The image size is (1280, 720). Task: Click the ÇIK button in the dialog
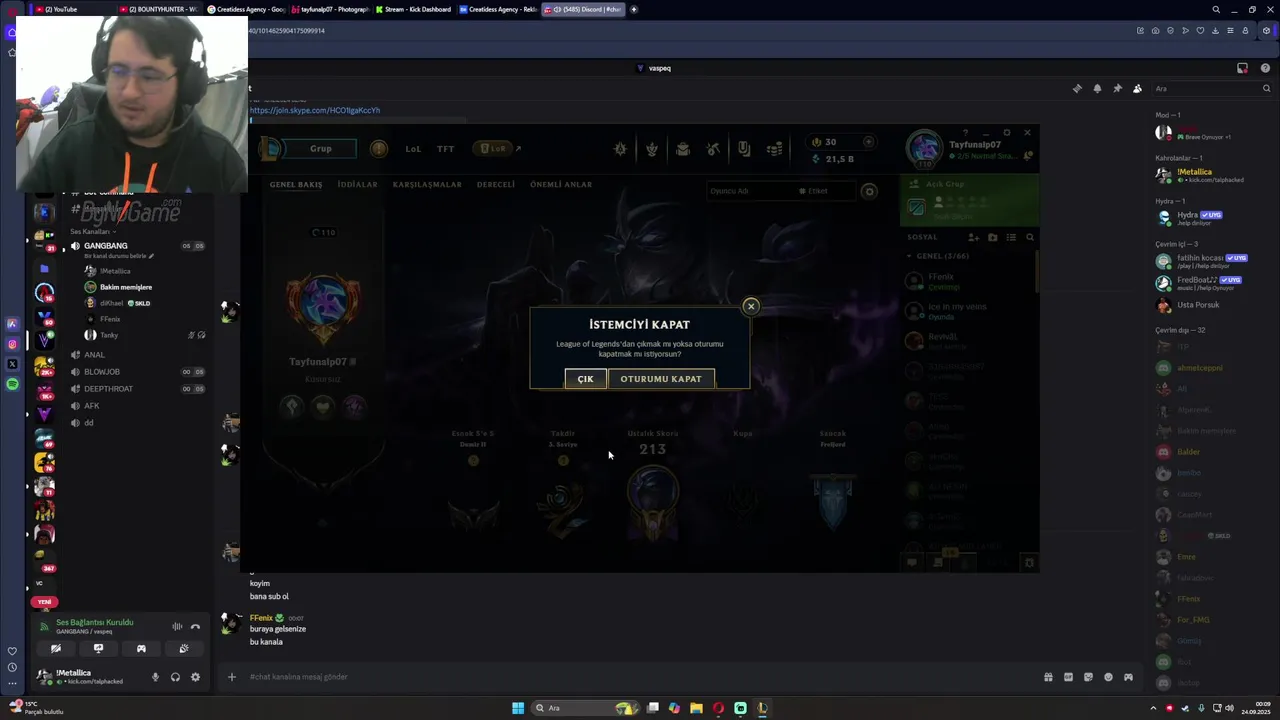pyautogui.click(x=585, y=379)
